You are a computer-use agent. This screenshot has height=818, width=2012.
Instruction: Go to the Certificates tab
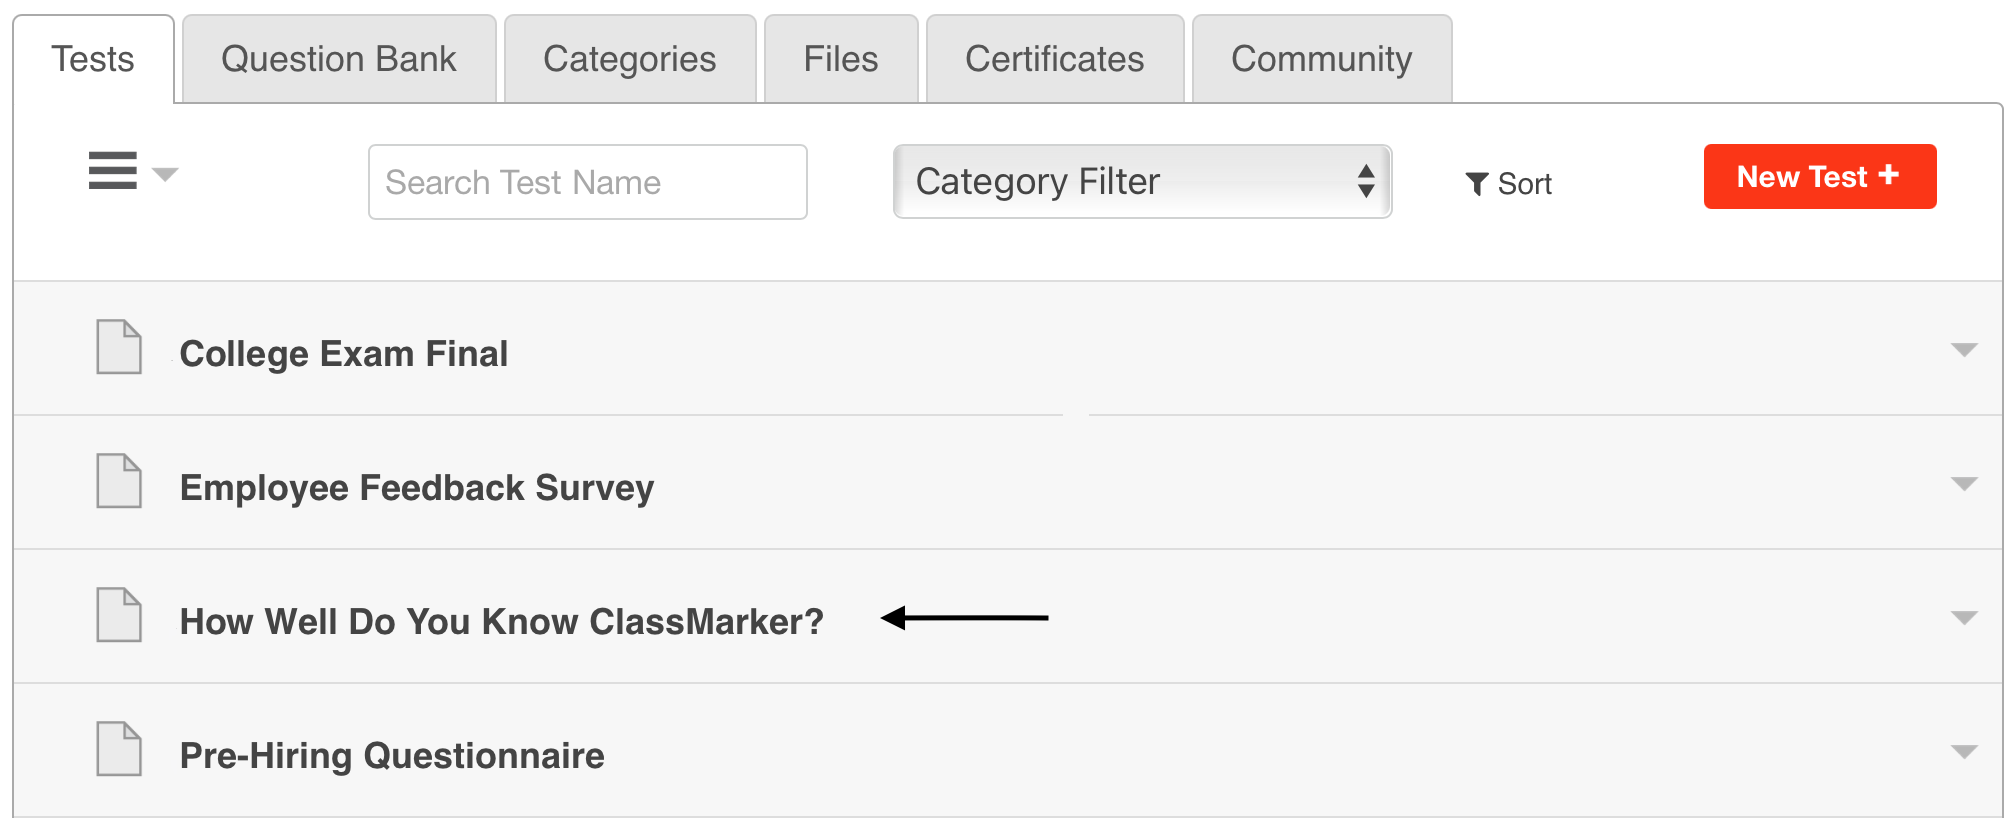click(1055, 59)
